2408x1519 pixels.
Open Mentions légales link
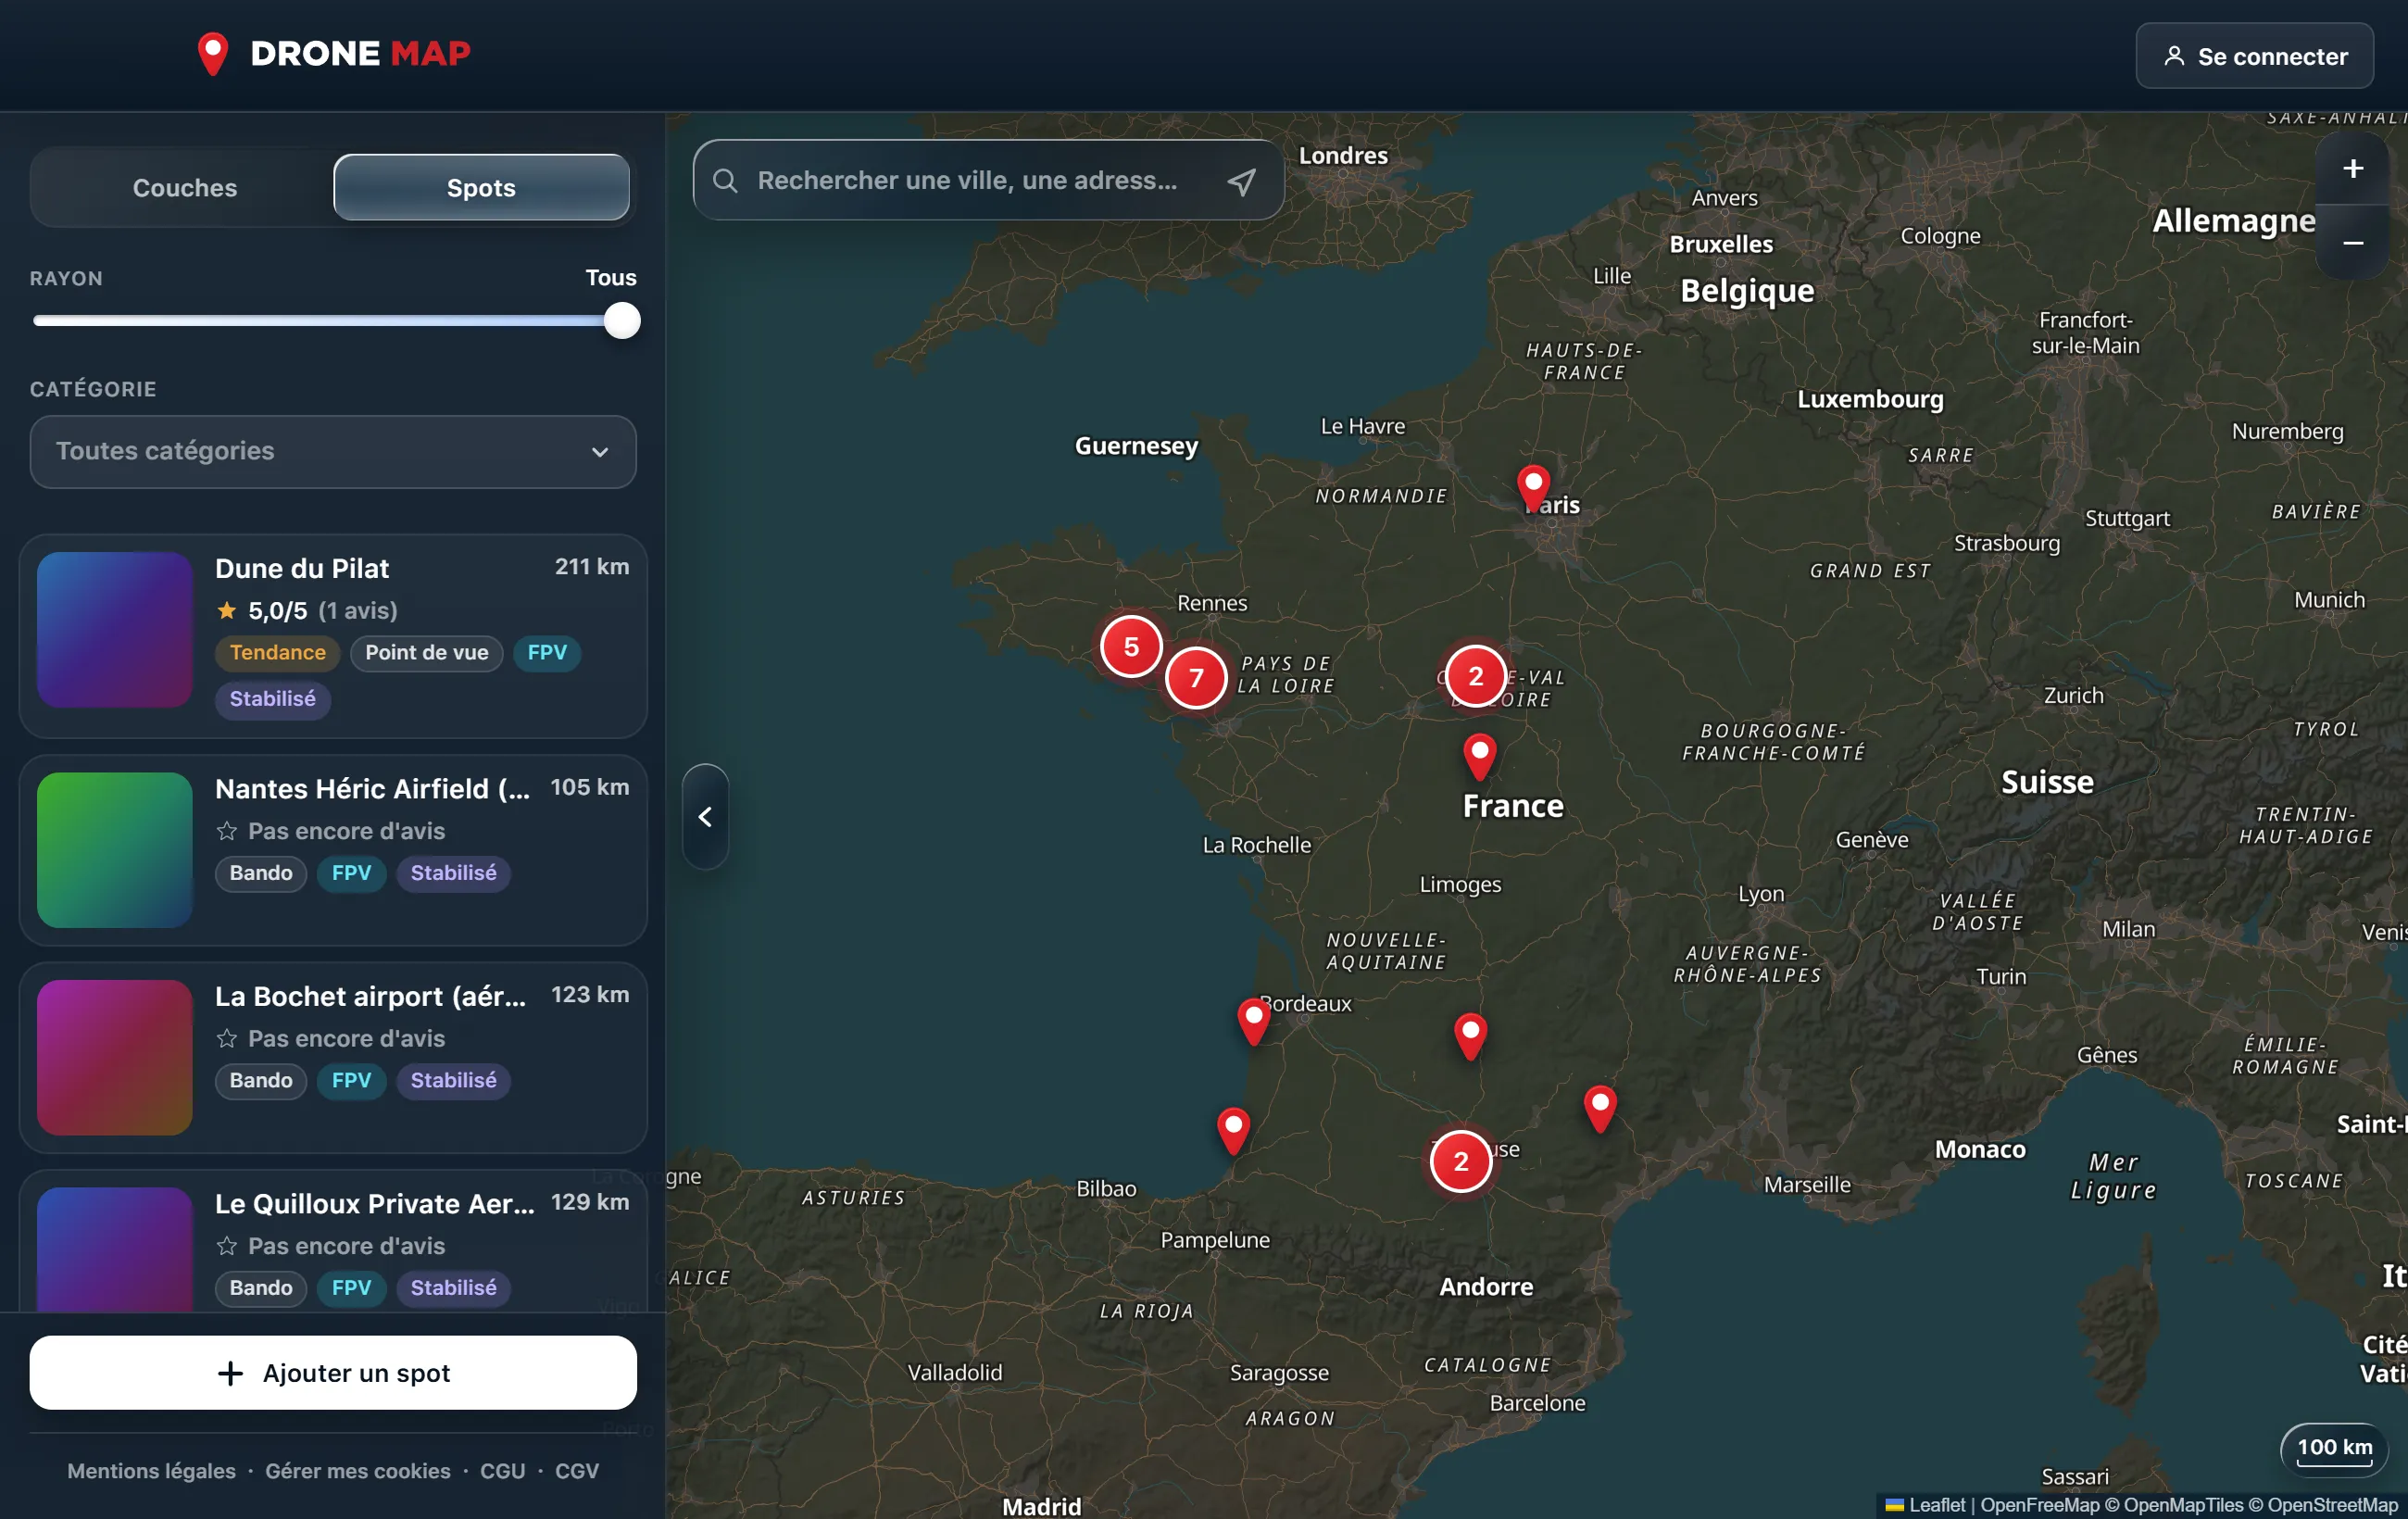[151, 1471]
